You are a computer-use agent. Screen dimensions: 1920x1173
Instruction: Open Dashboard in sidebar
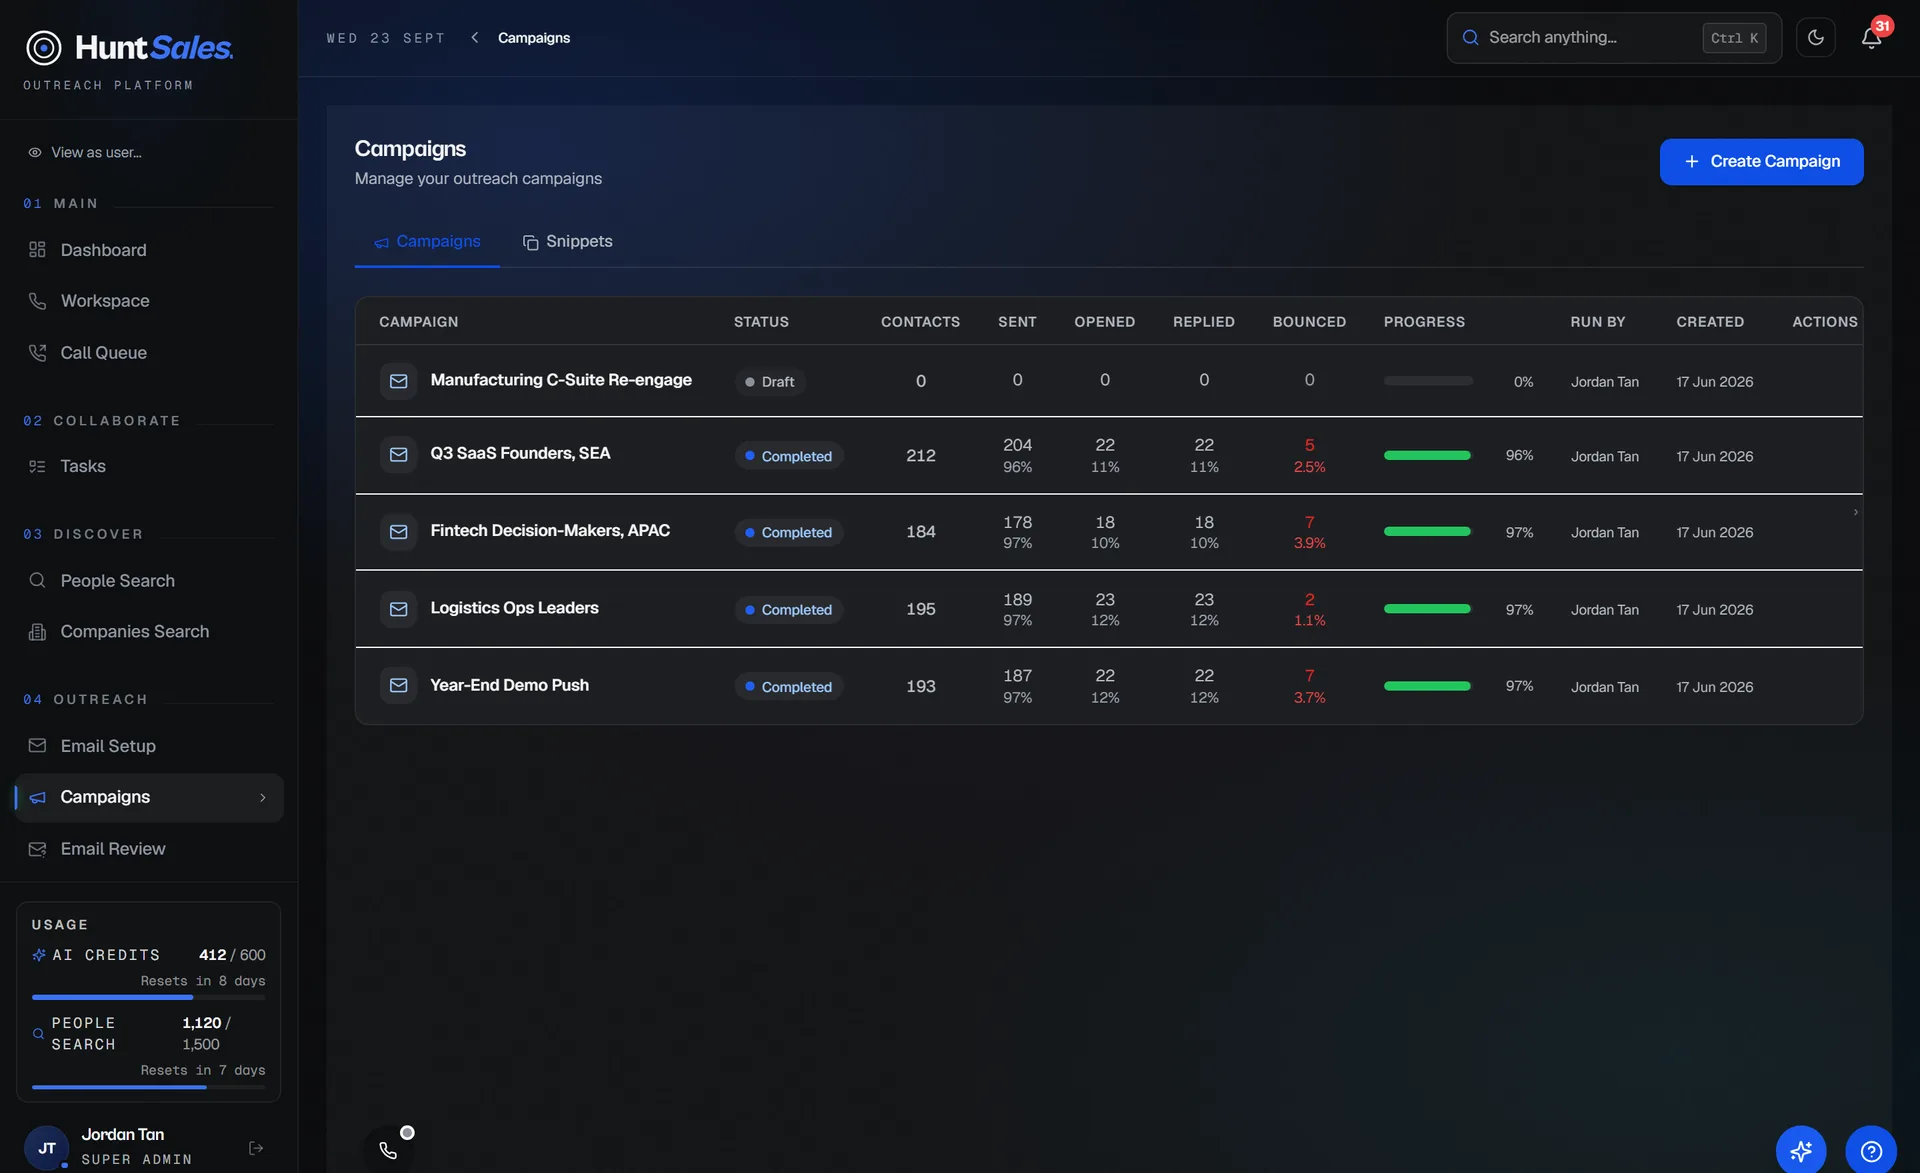click(148, 250)
